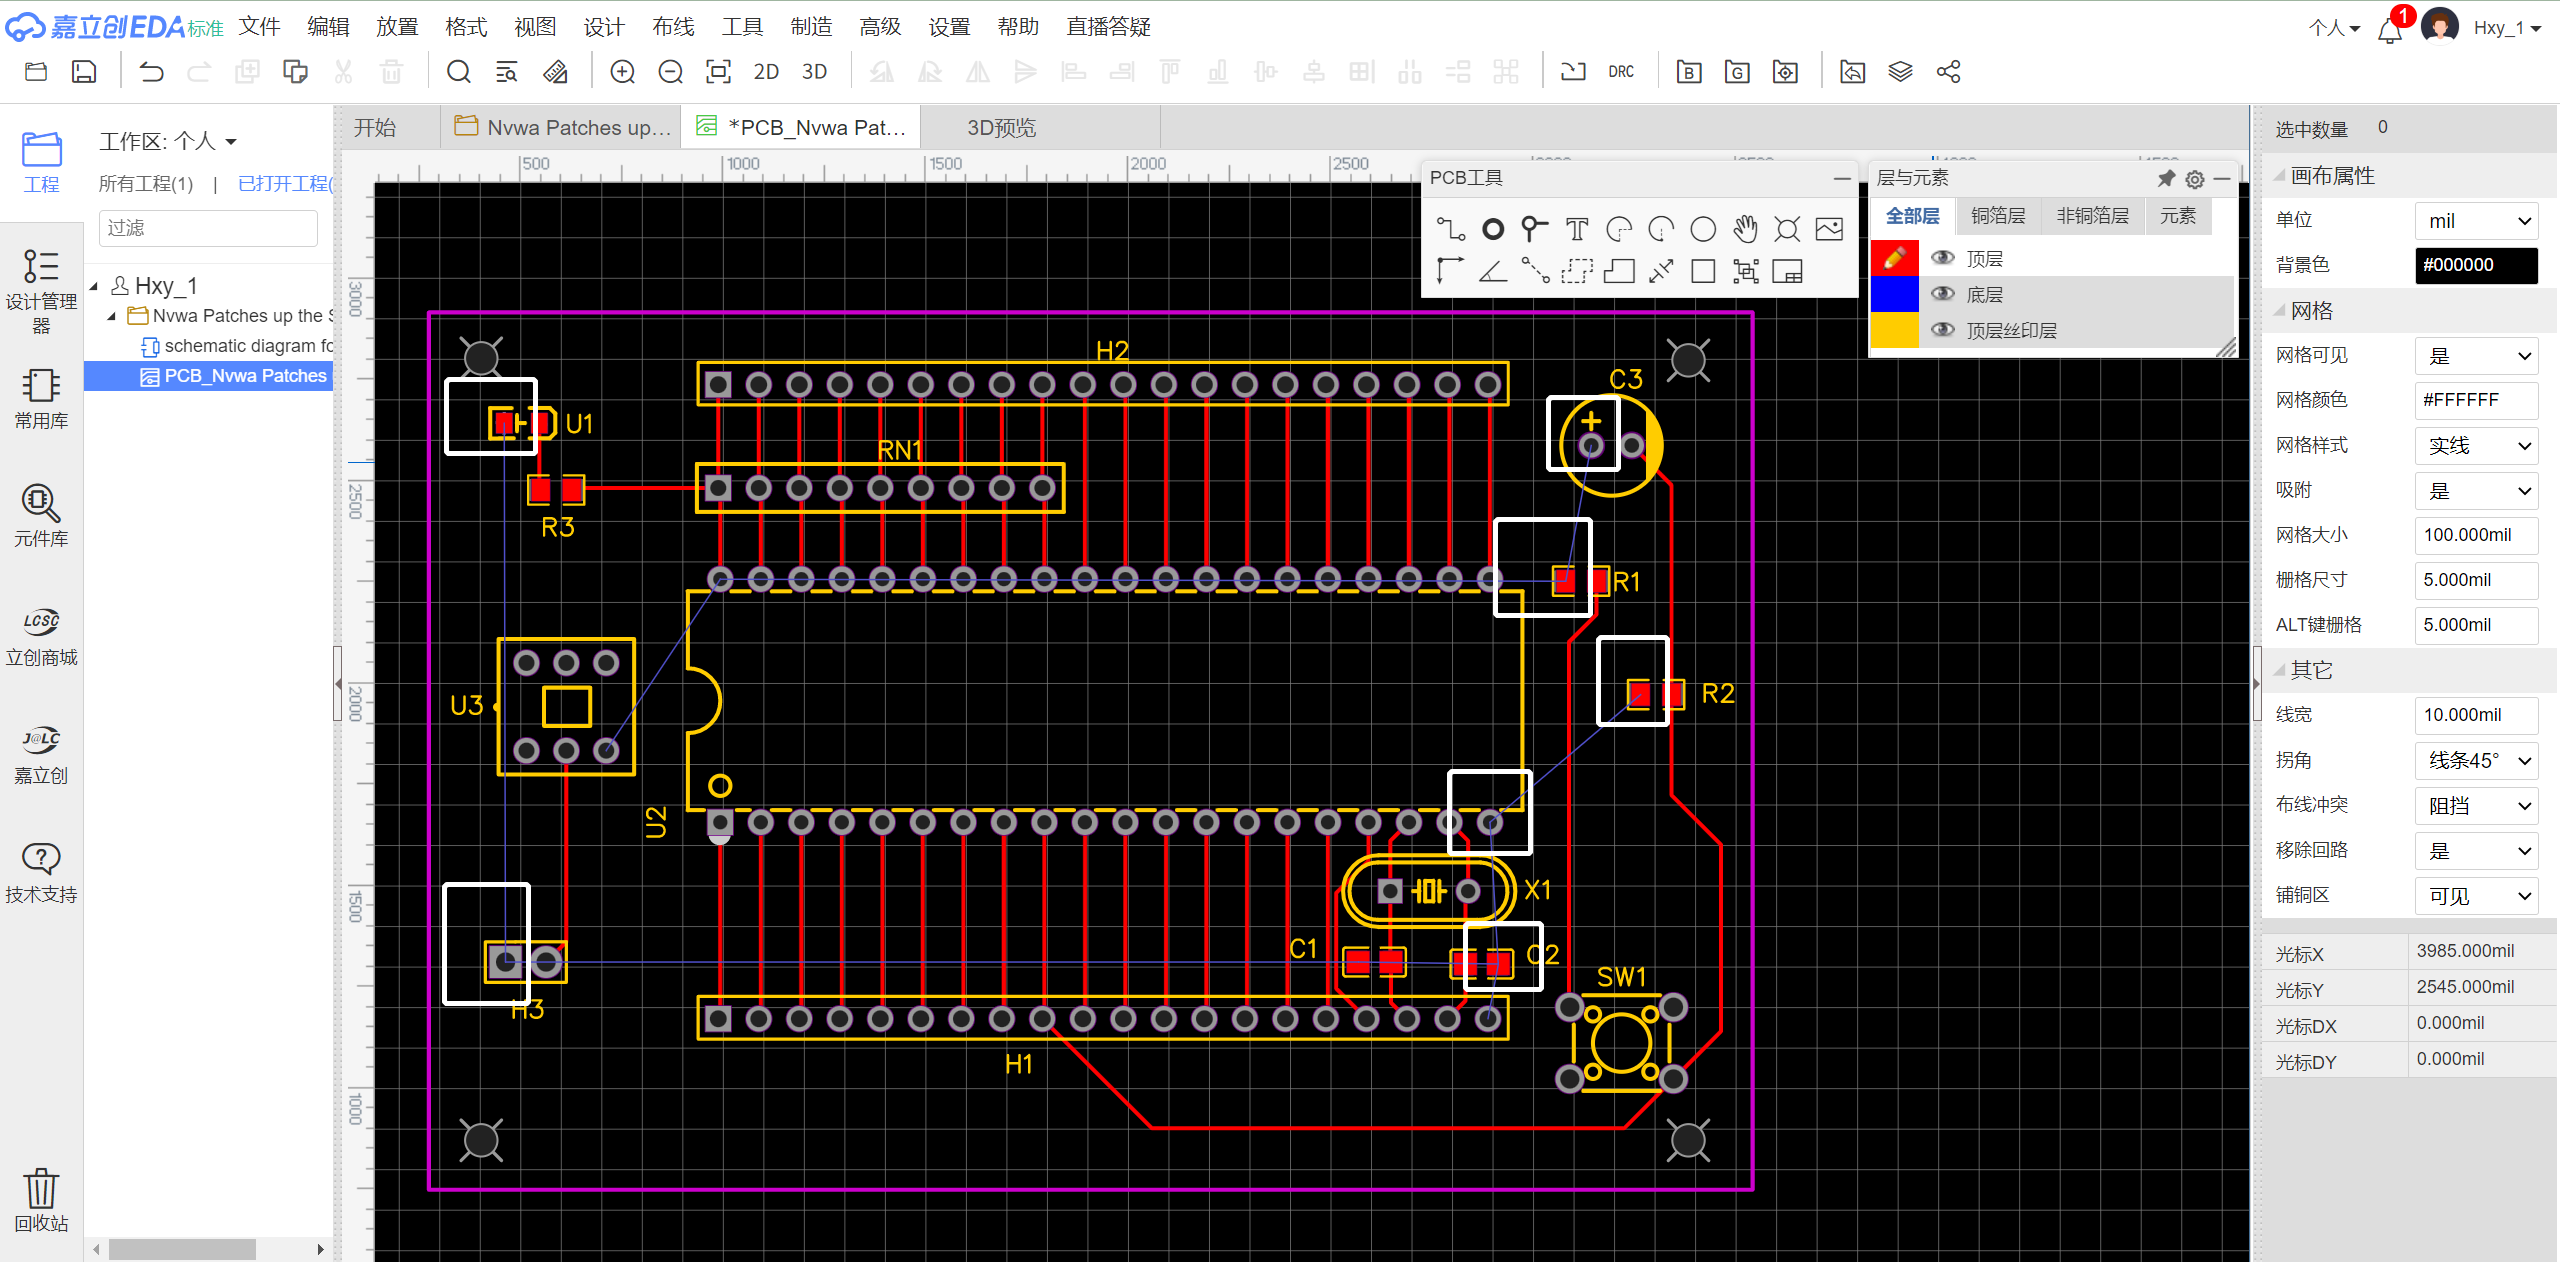Toggle visibility of the 底层 layer
This screenshot has width=2560, height=1262.
pos(1942,294)
